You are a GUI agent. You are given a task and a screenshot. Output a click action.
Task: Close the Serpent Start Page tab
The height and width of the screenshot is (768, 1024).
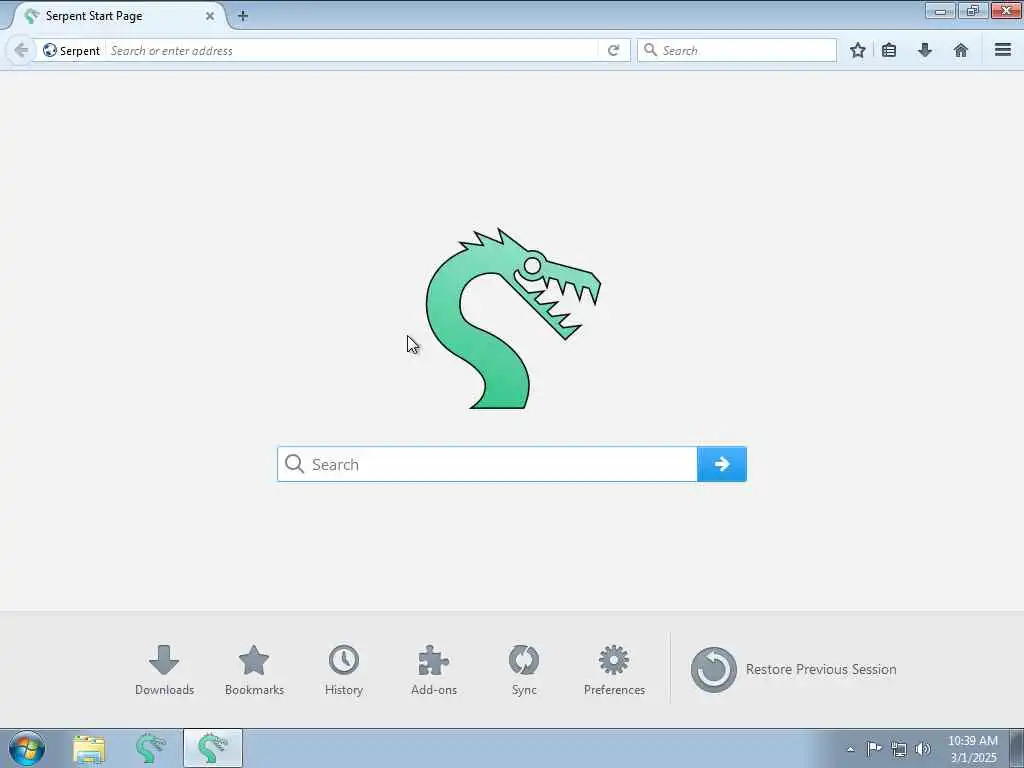coord(210,16)
